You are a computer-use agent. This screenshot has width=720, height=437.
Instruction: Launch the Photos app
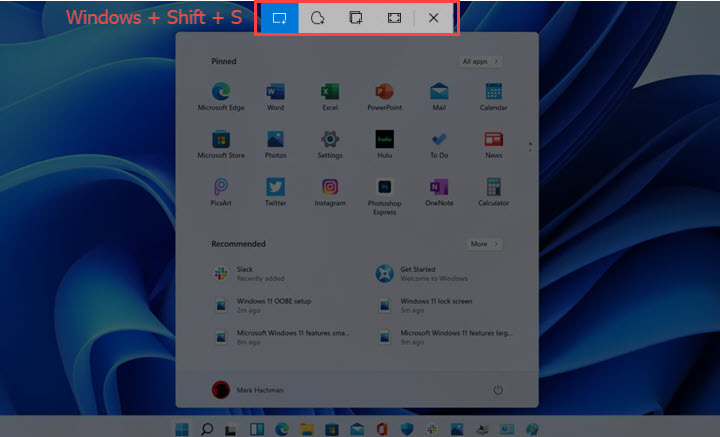coord(276,145)
